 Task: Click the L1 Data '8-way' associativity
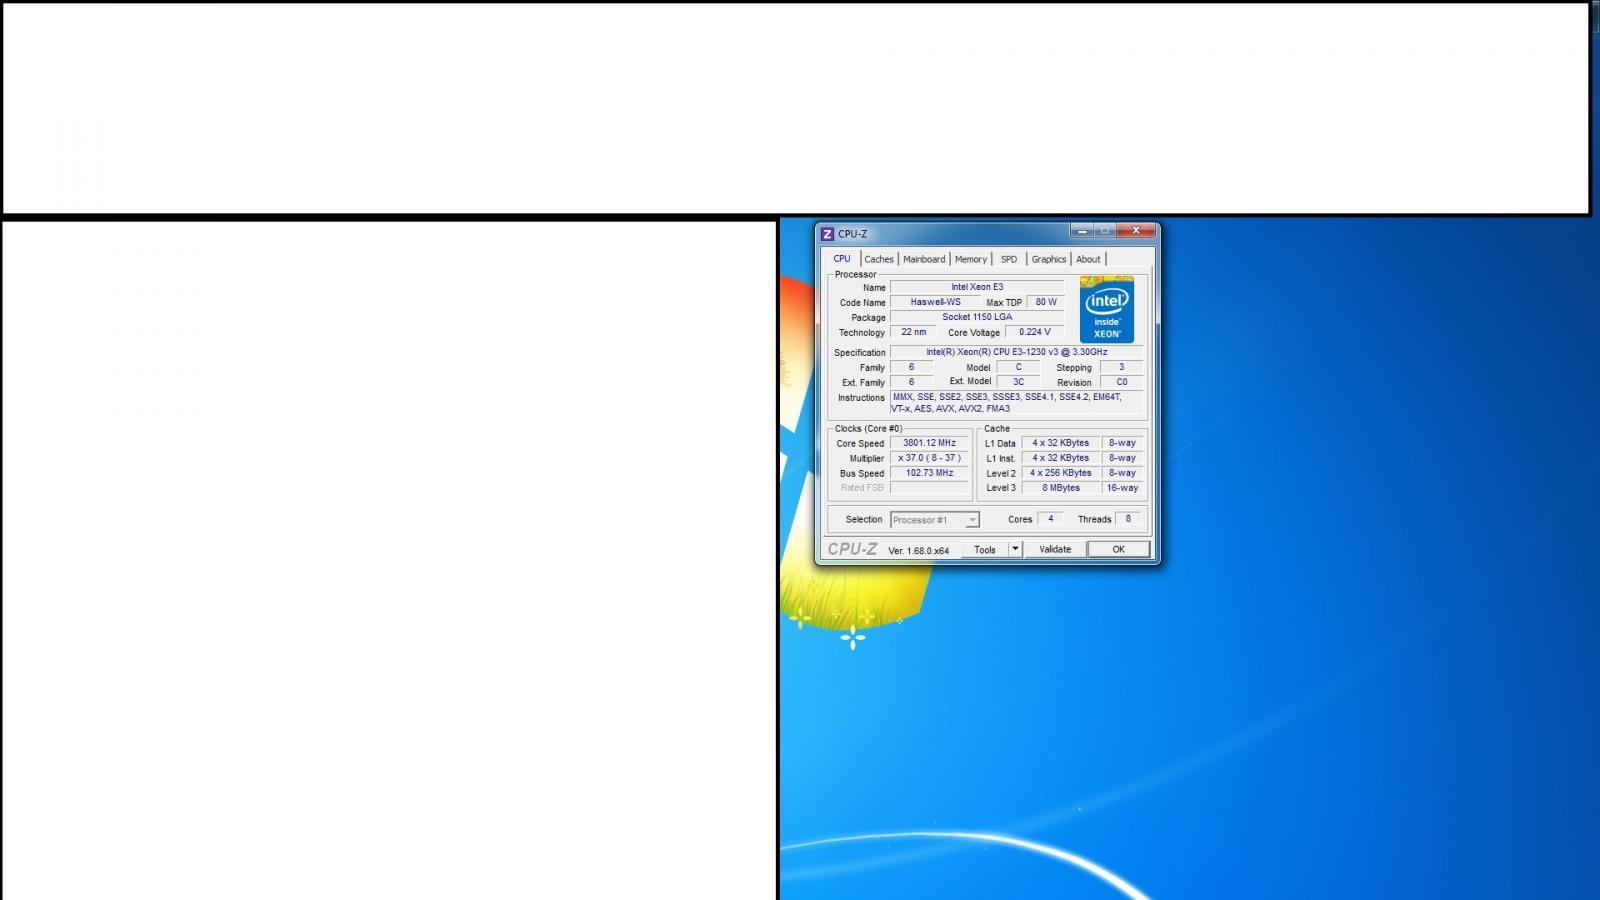point(1122,443)
